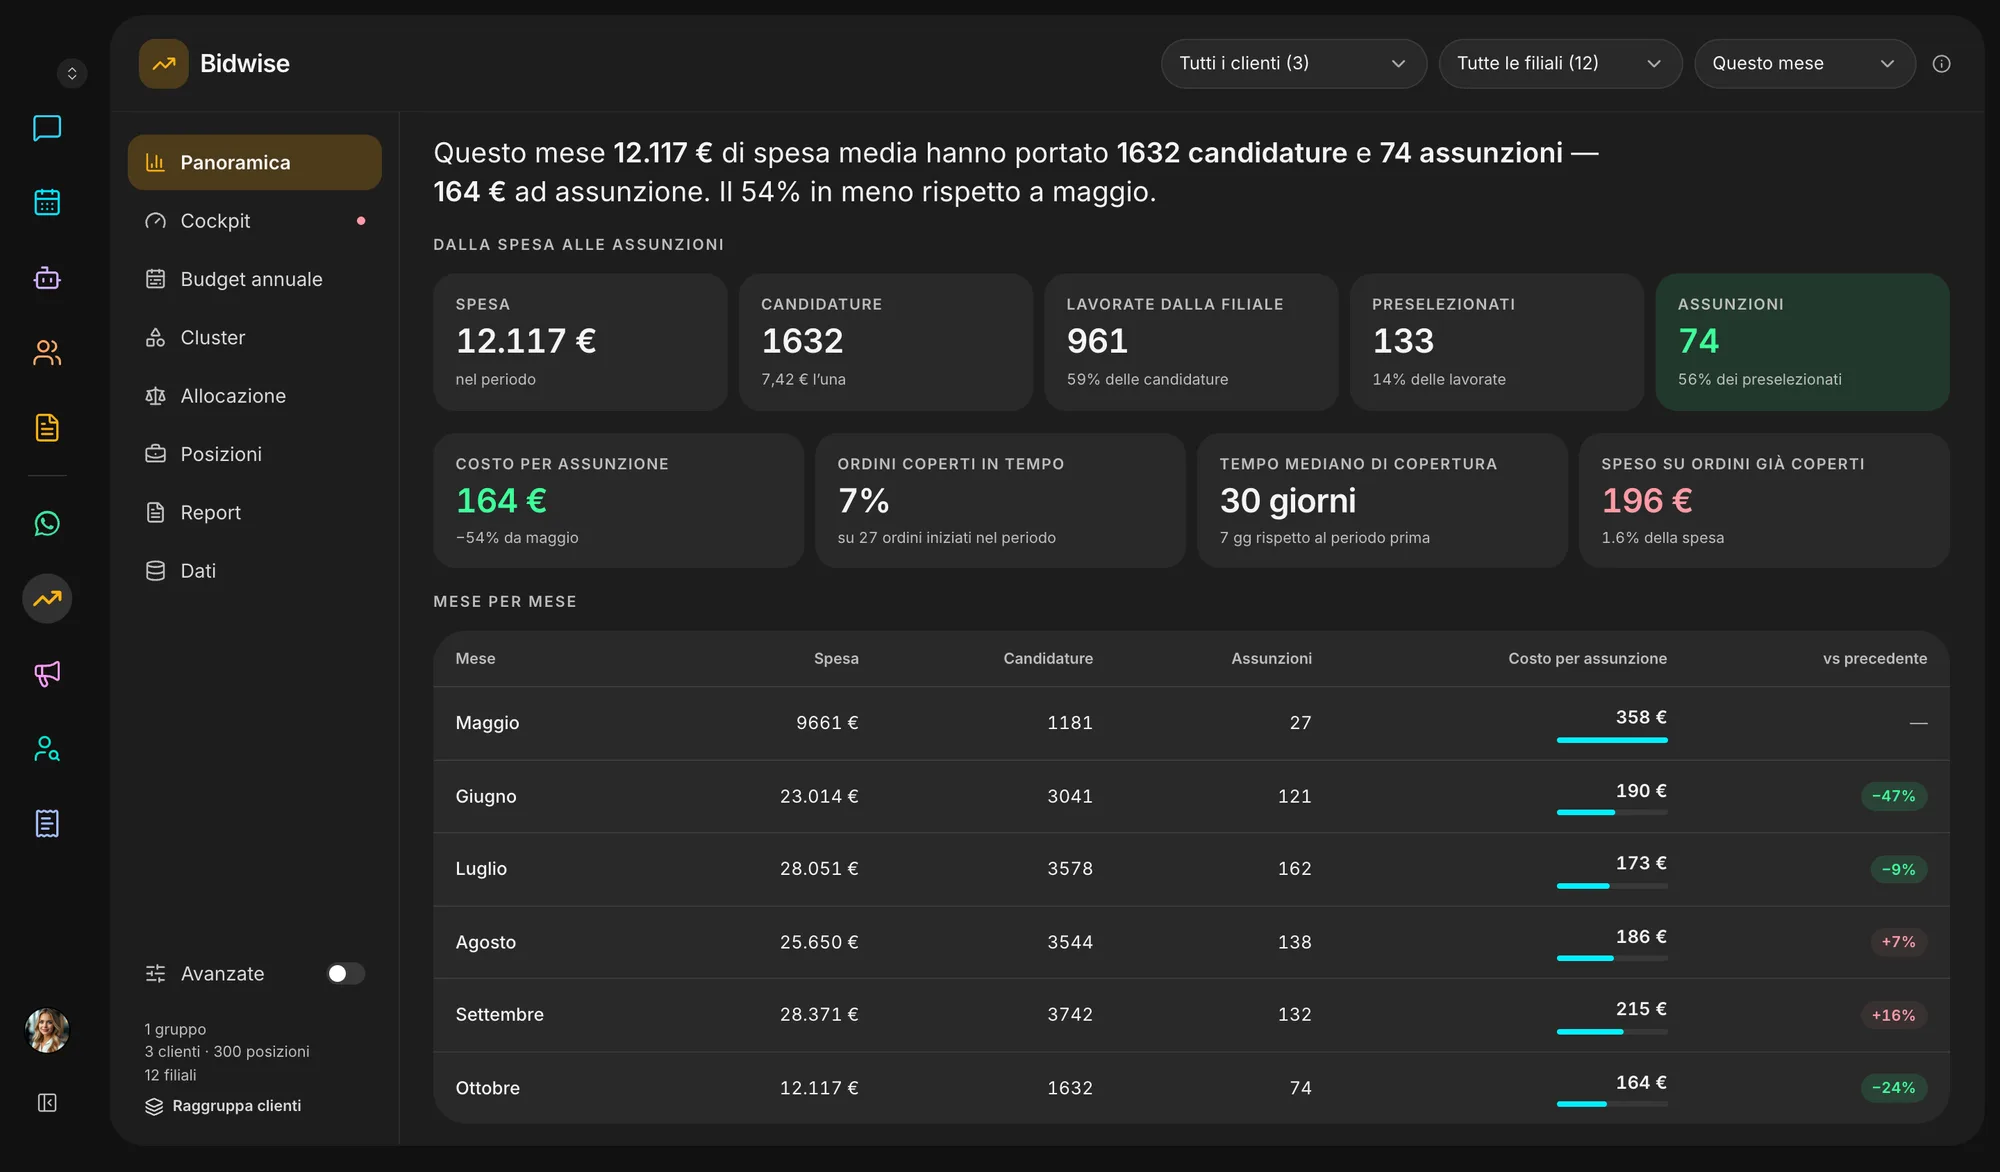The image size is (2000, 1172).
Task: Open the user avatar profile
Action: coord(47,1030)
